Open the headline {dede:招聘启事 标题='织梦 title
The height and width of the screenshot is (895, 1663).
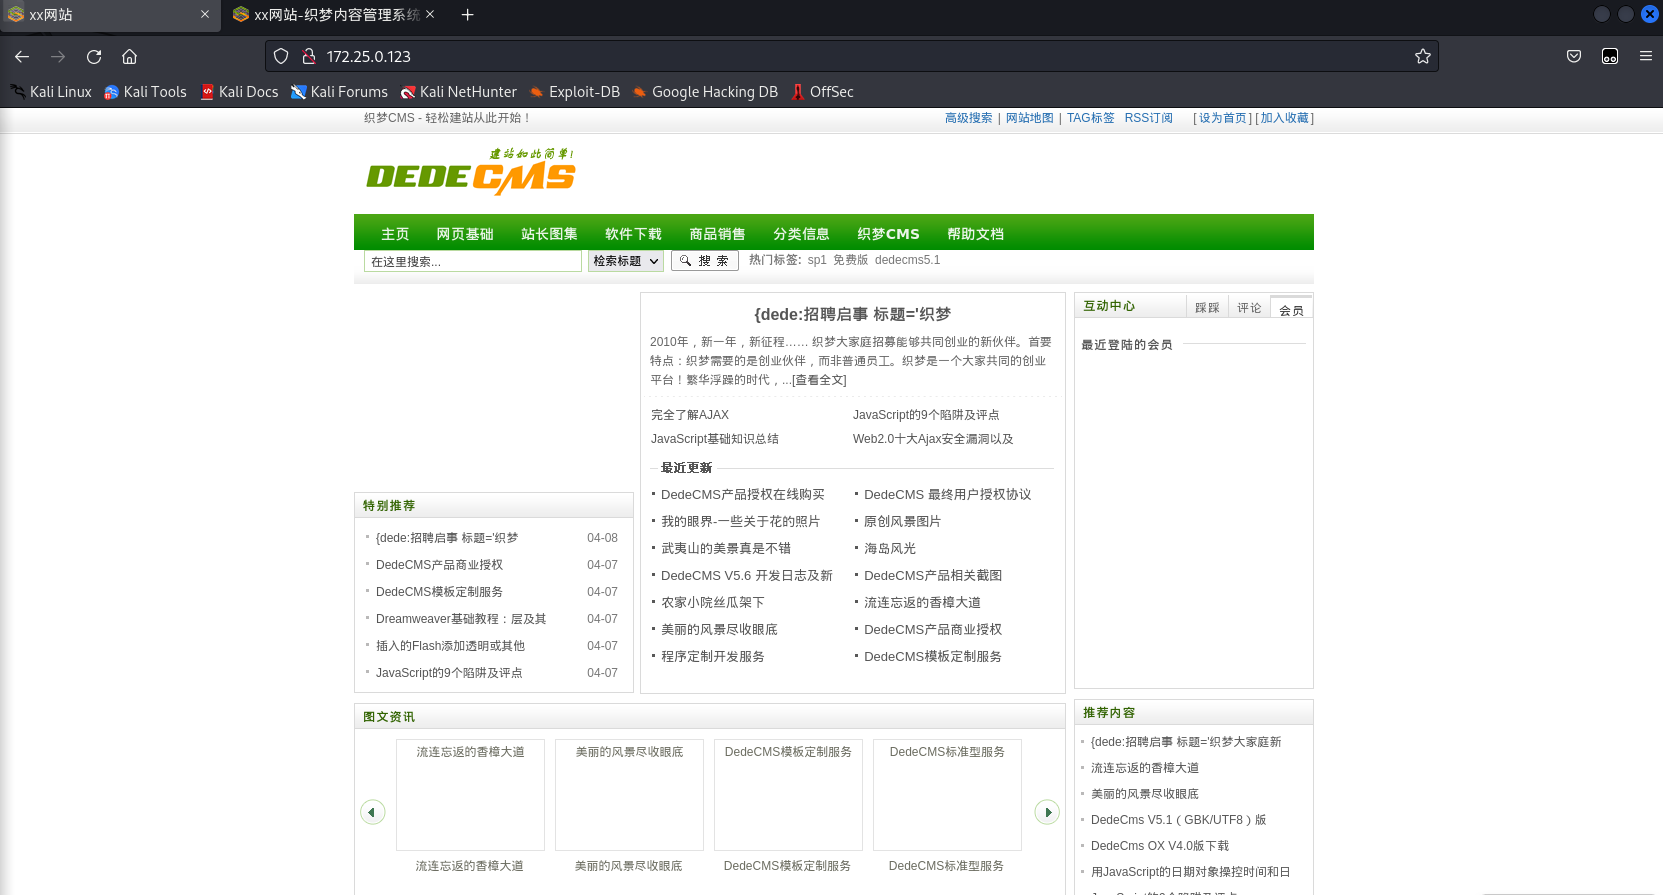(852, 314)
